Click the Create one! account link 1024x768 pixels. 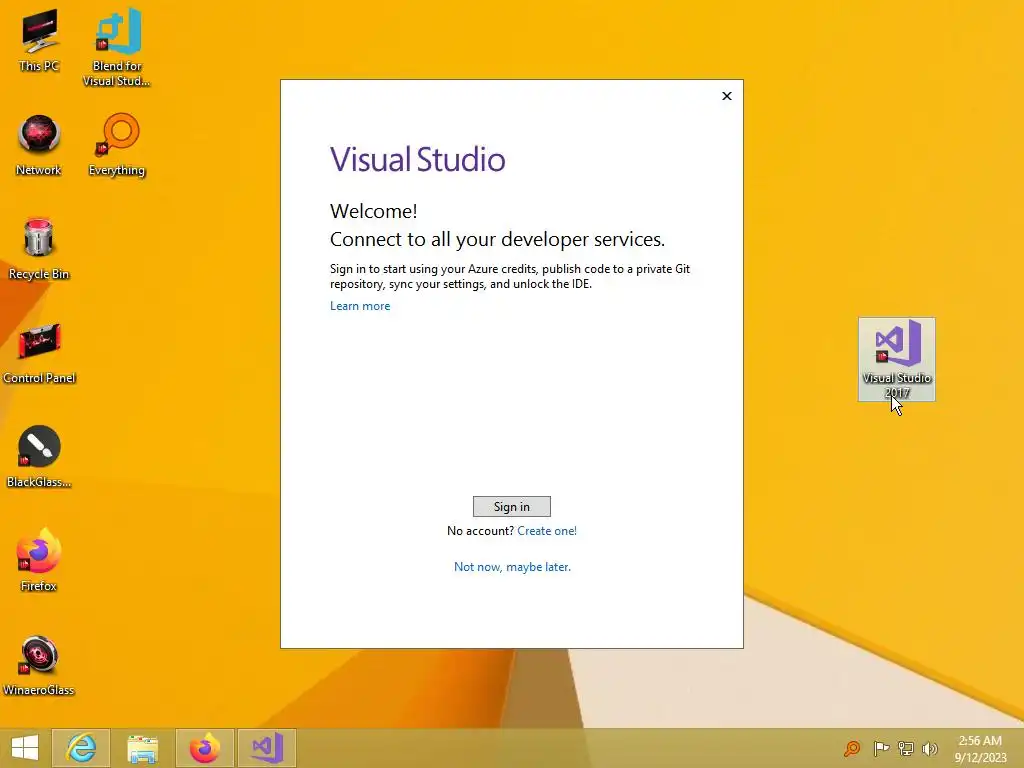pos(547,531)
